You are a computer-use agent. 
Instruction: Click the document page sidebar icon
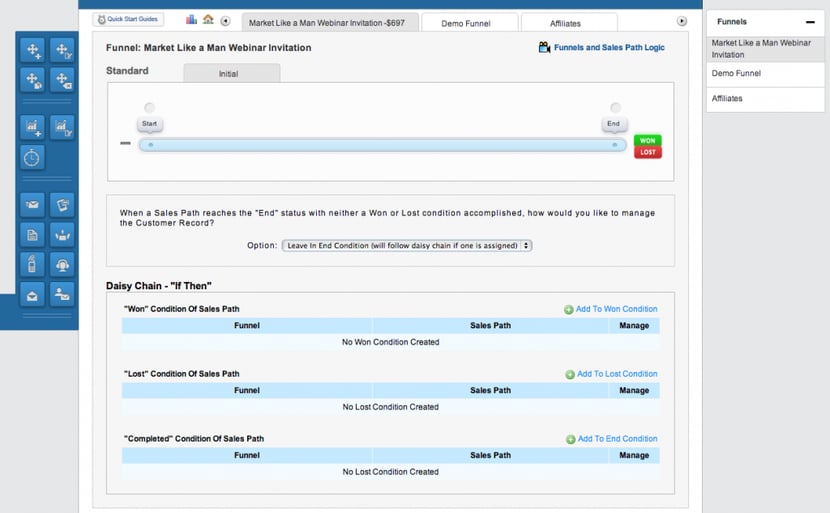[32, 235]
